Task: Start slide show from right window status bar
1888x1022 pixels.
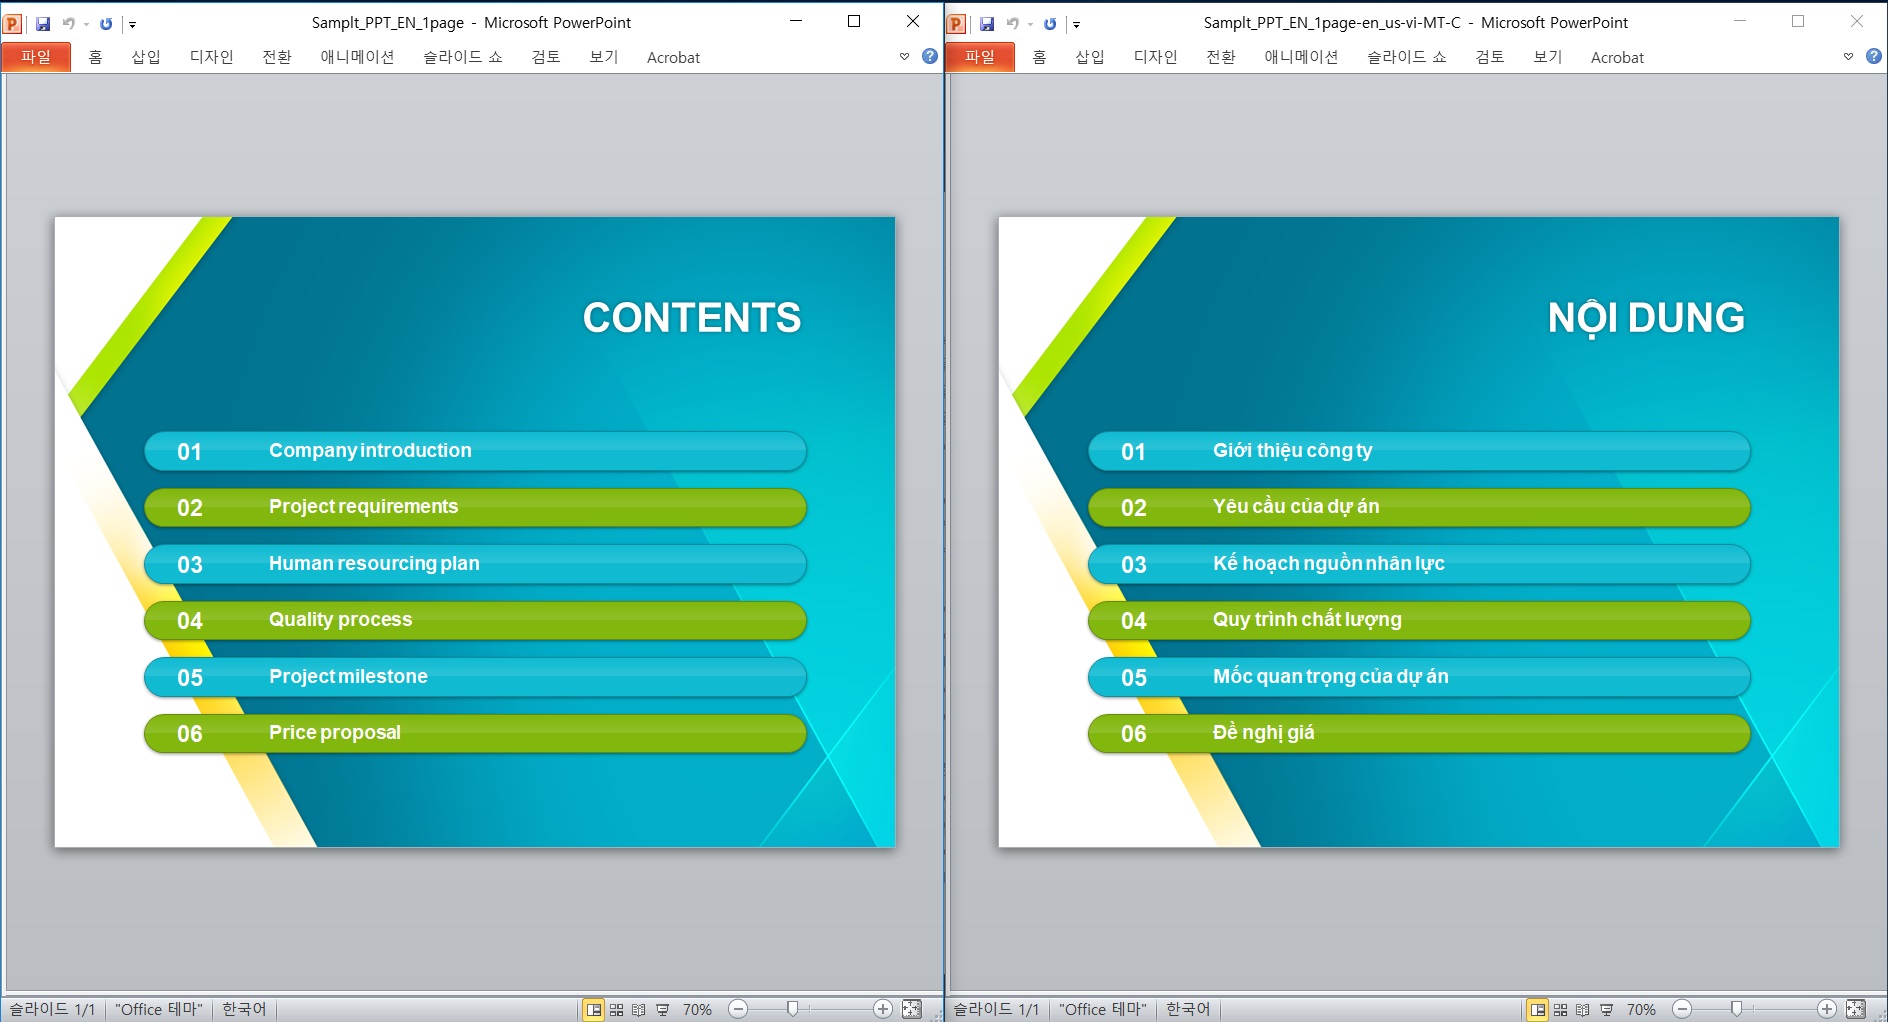Action: pyautogui.click(x=1607, y=1009)
